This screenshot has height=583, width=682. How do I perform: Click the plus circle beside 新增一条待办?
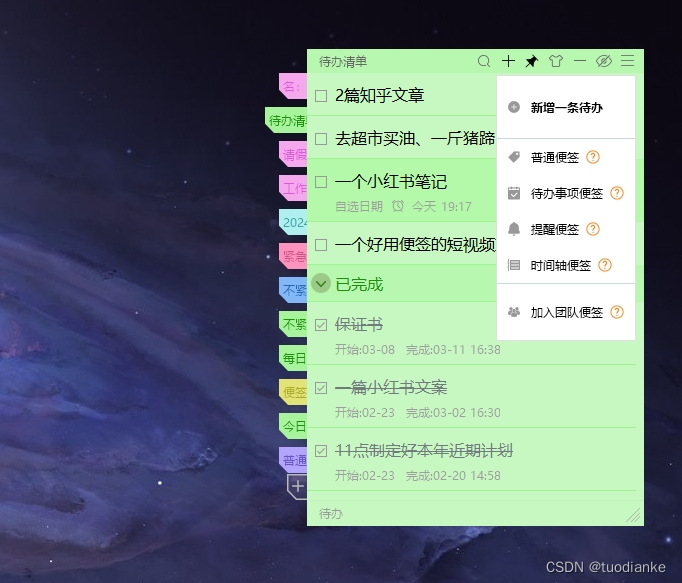pos(514,107)
